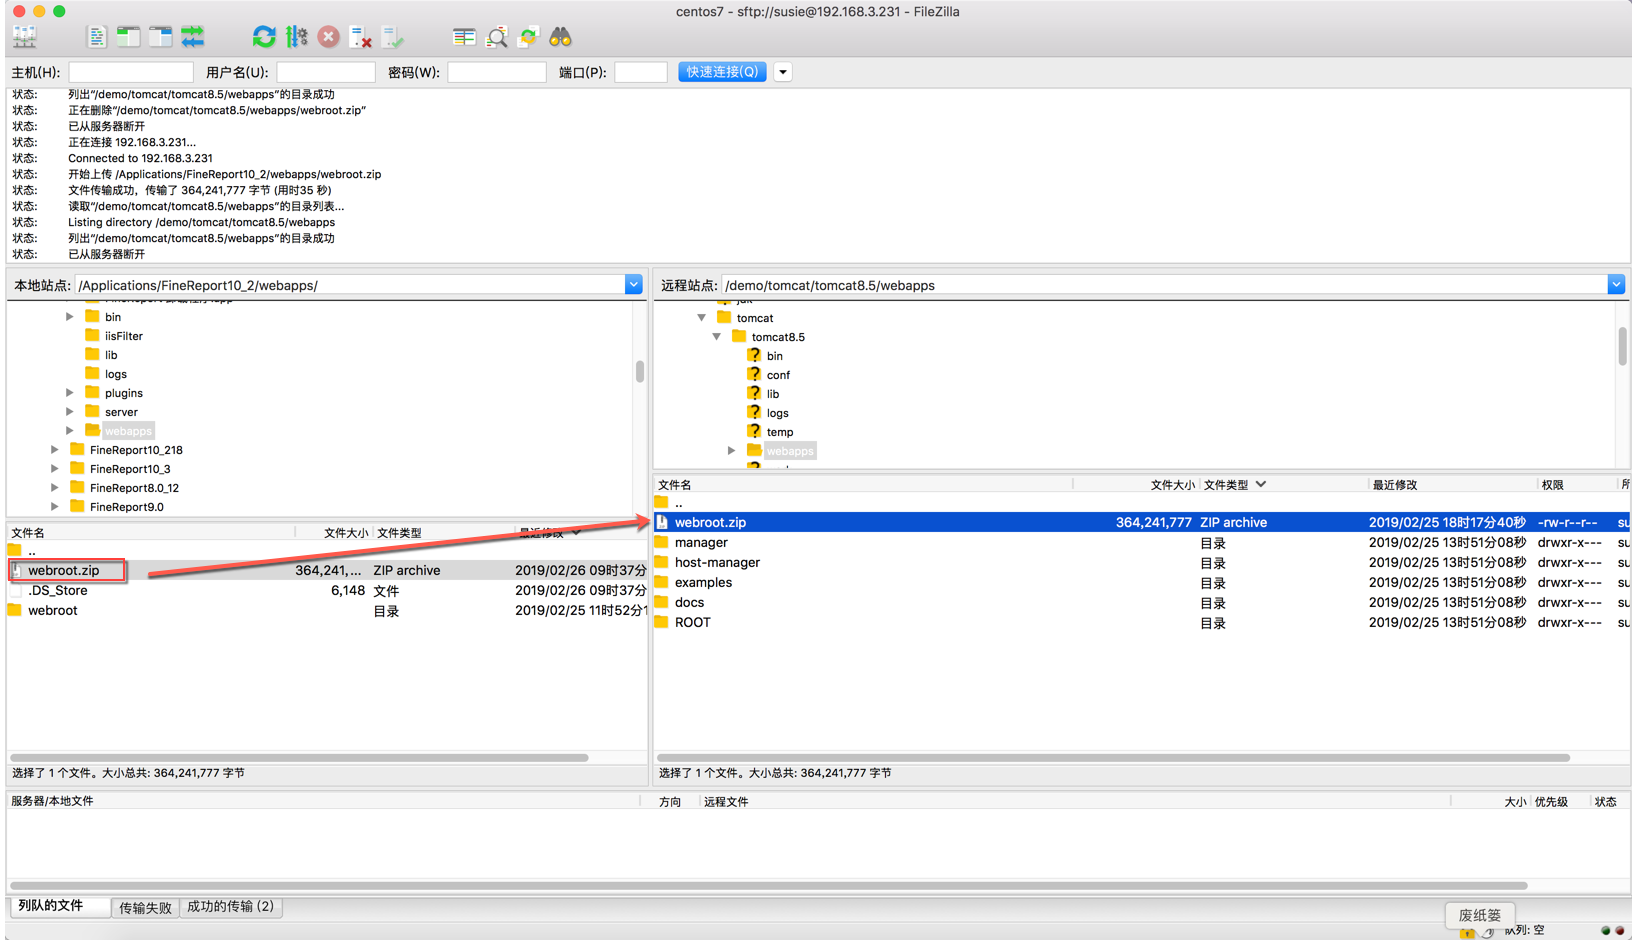1632x940 pixels.
Task: Focus the 密码(W) password field
Action: (496, 72)
